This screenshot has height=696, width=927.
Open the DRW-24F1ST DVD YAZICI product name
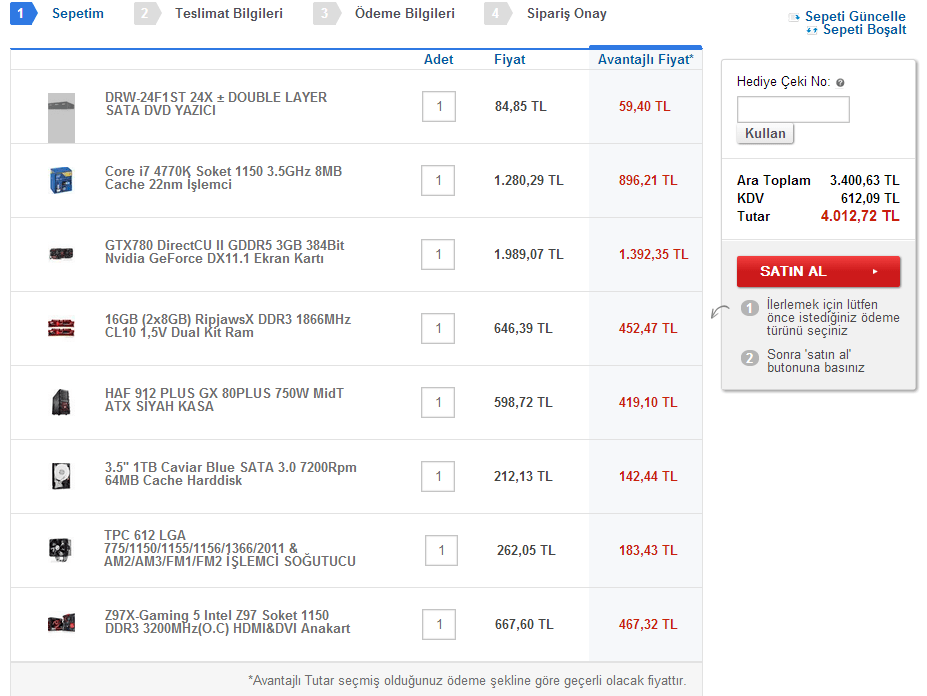coord(216,103)
